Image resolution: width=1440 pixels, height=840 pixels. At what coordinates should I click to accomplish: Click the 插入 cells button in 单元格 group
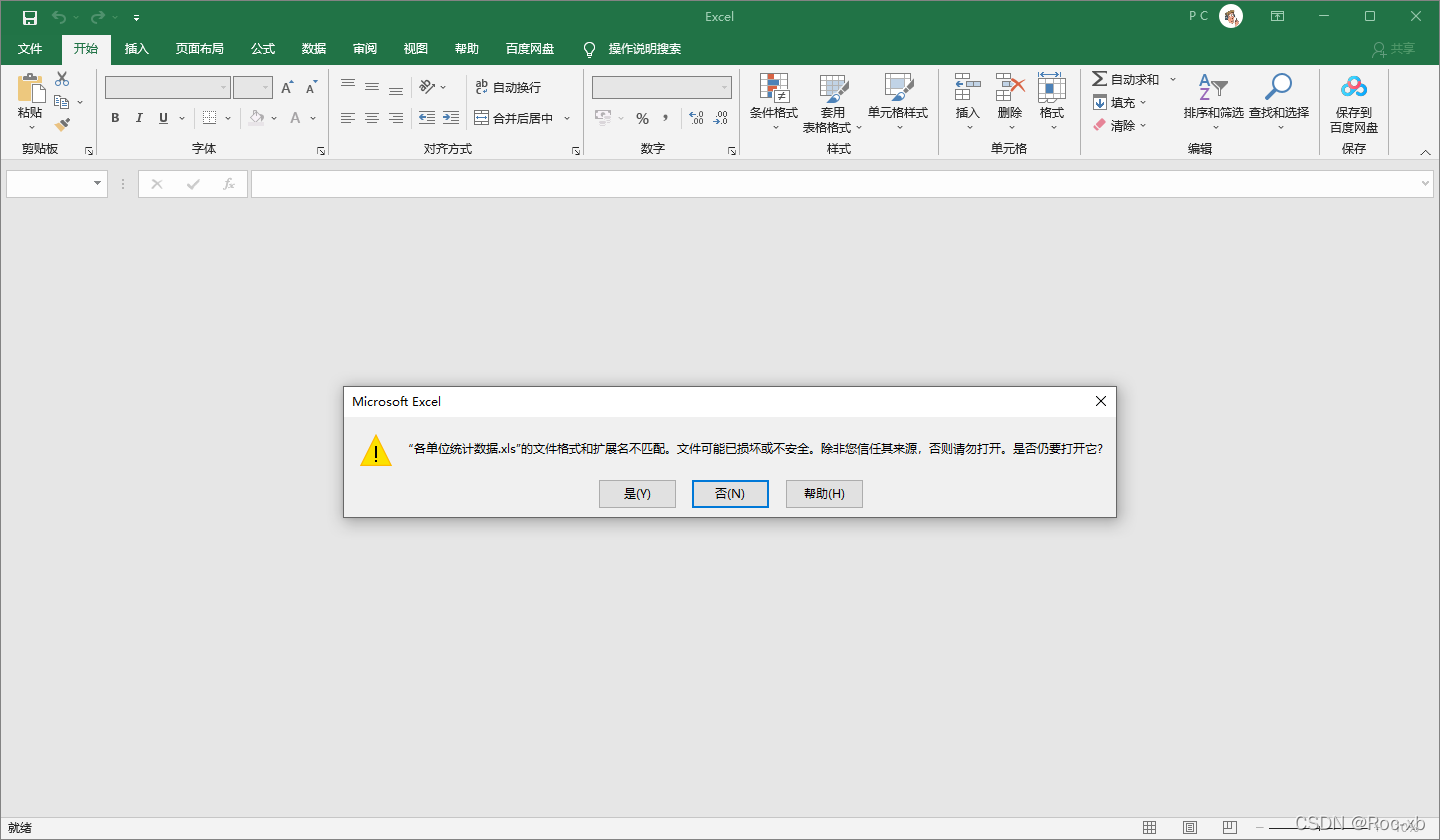click(968, 102)
